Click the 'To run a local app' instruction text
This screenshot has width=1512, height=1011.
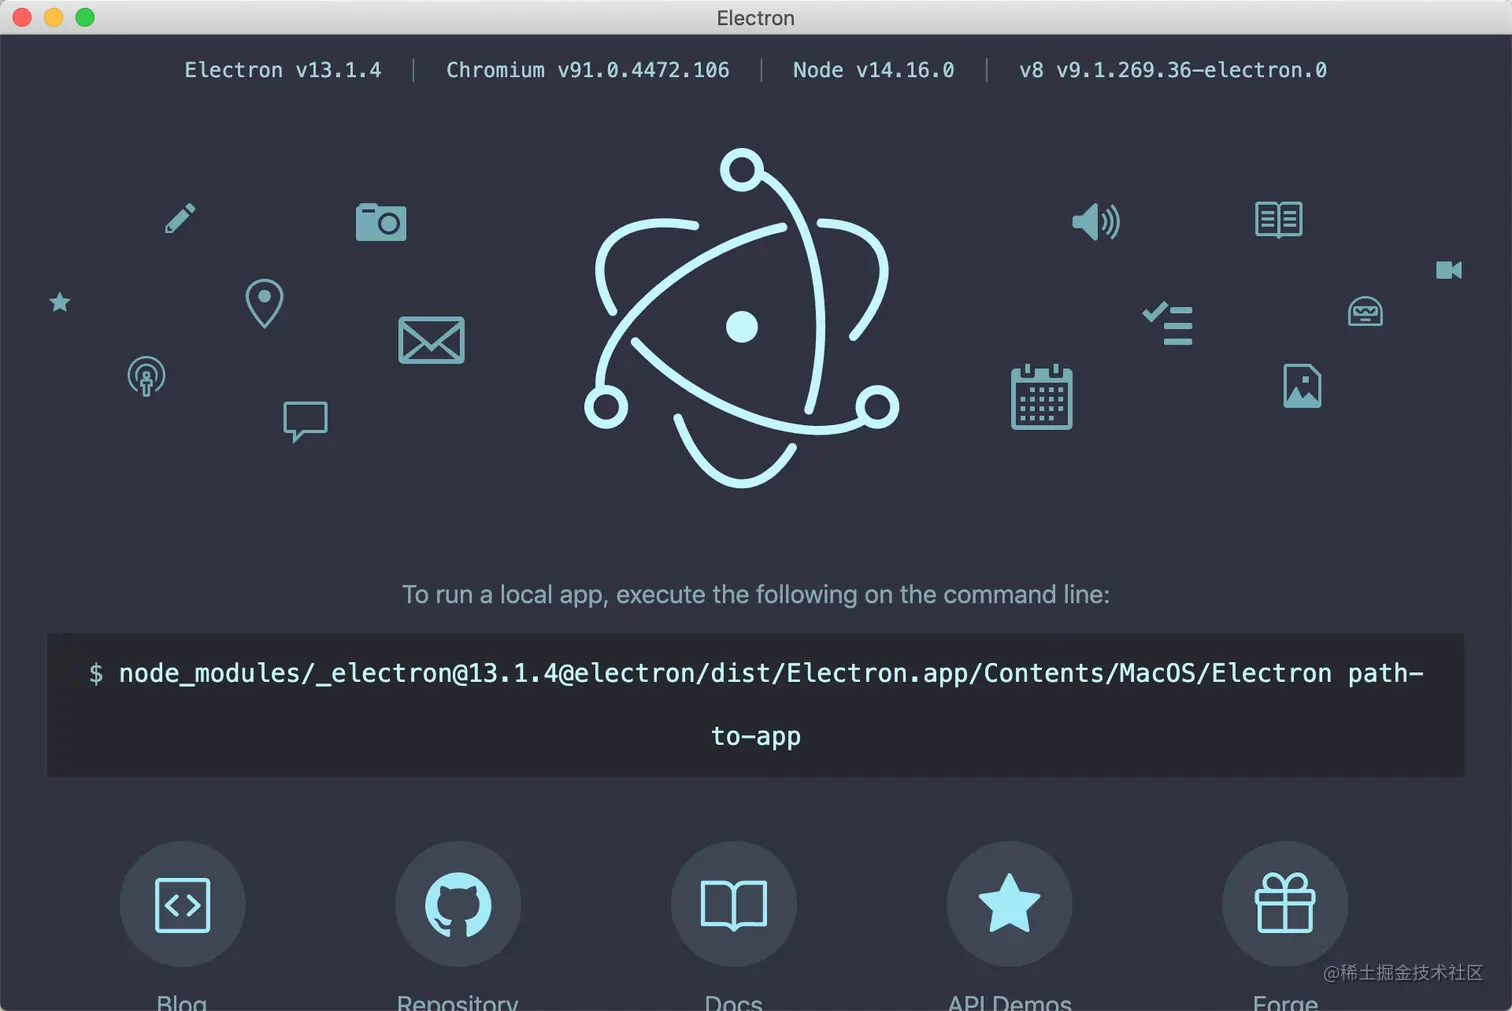756,595
